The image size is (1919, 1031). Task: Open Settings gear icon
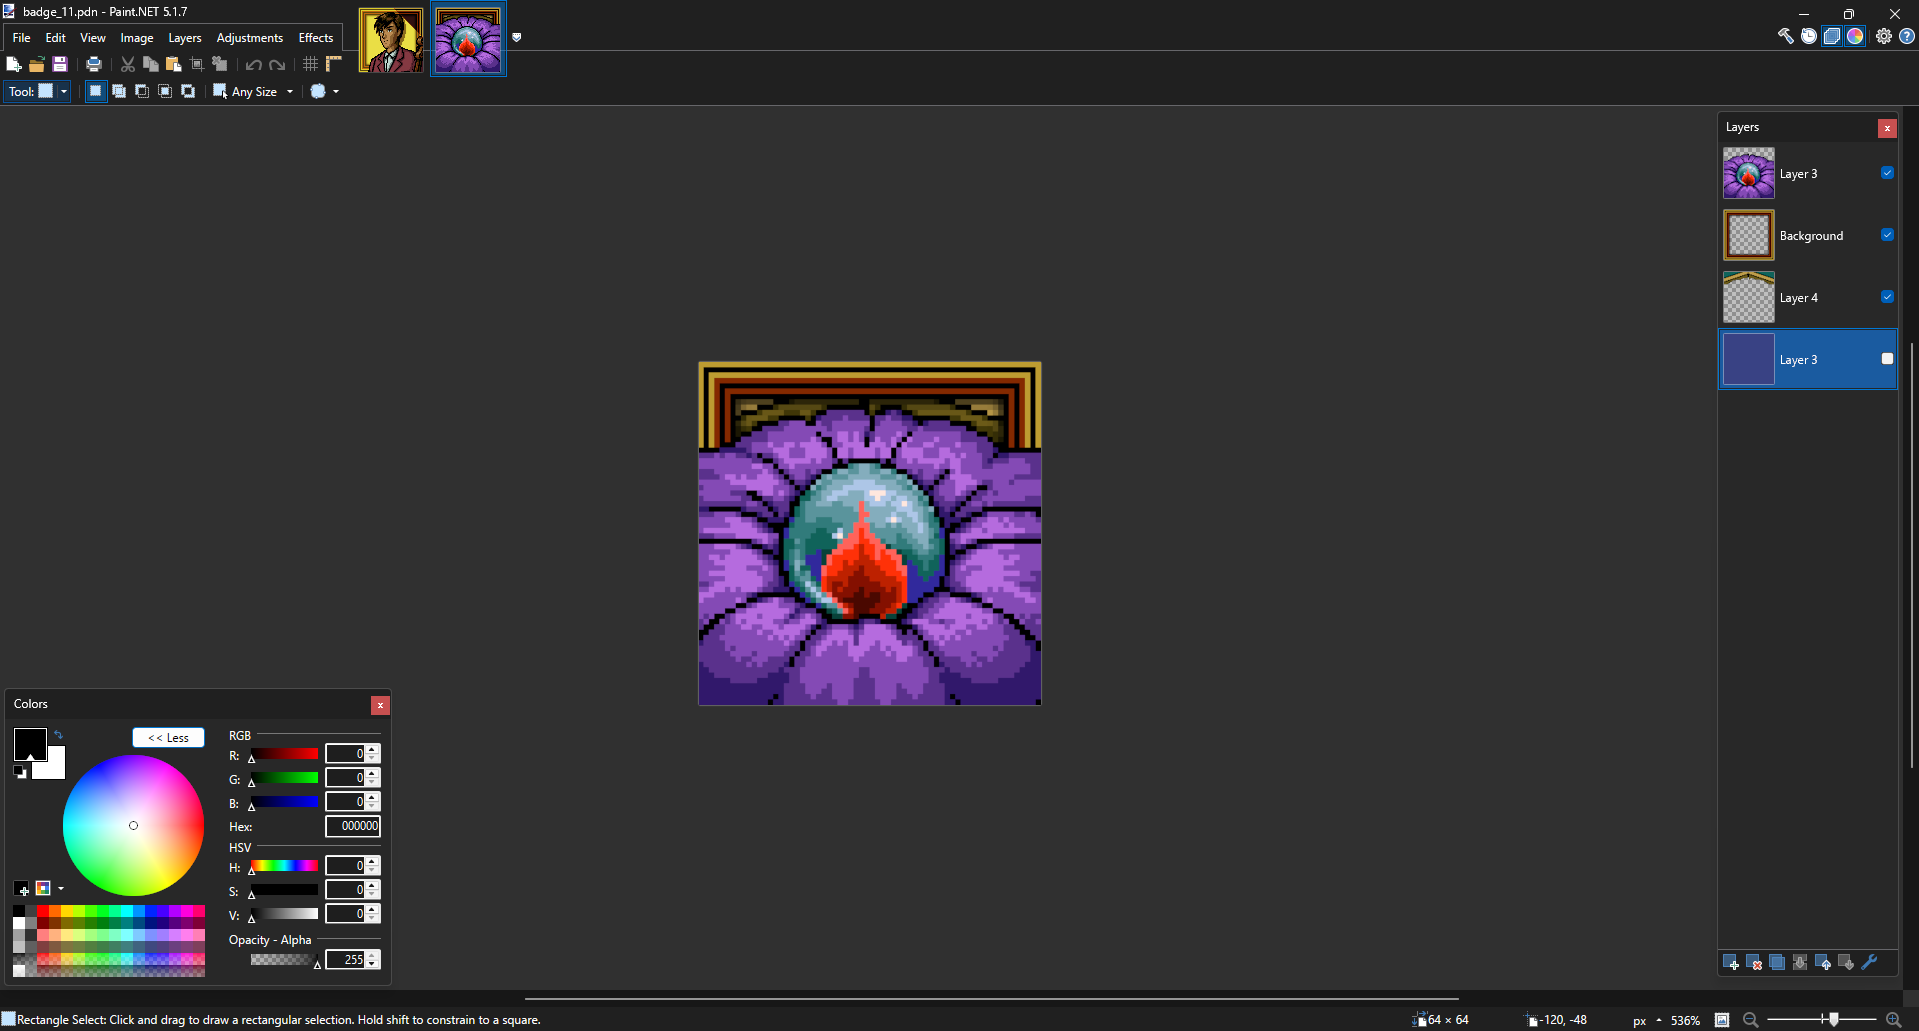[1884, 36]
